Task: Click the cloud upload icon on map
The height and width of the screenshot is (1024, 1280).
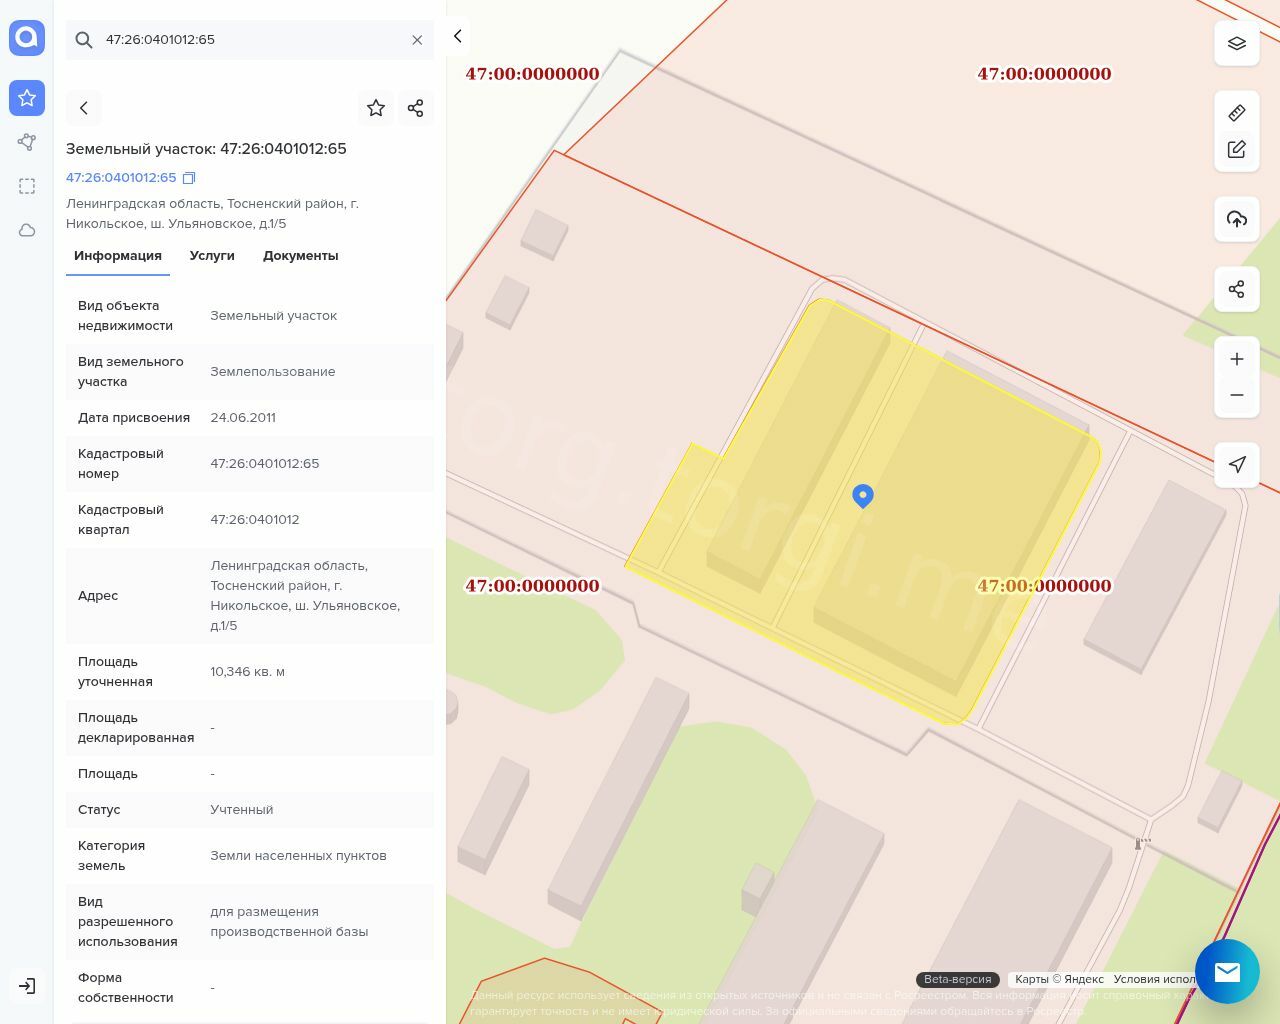Action: (1236, 219)
